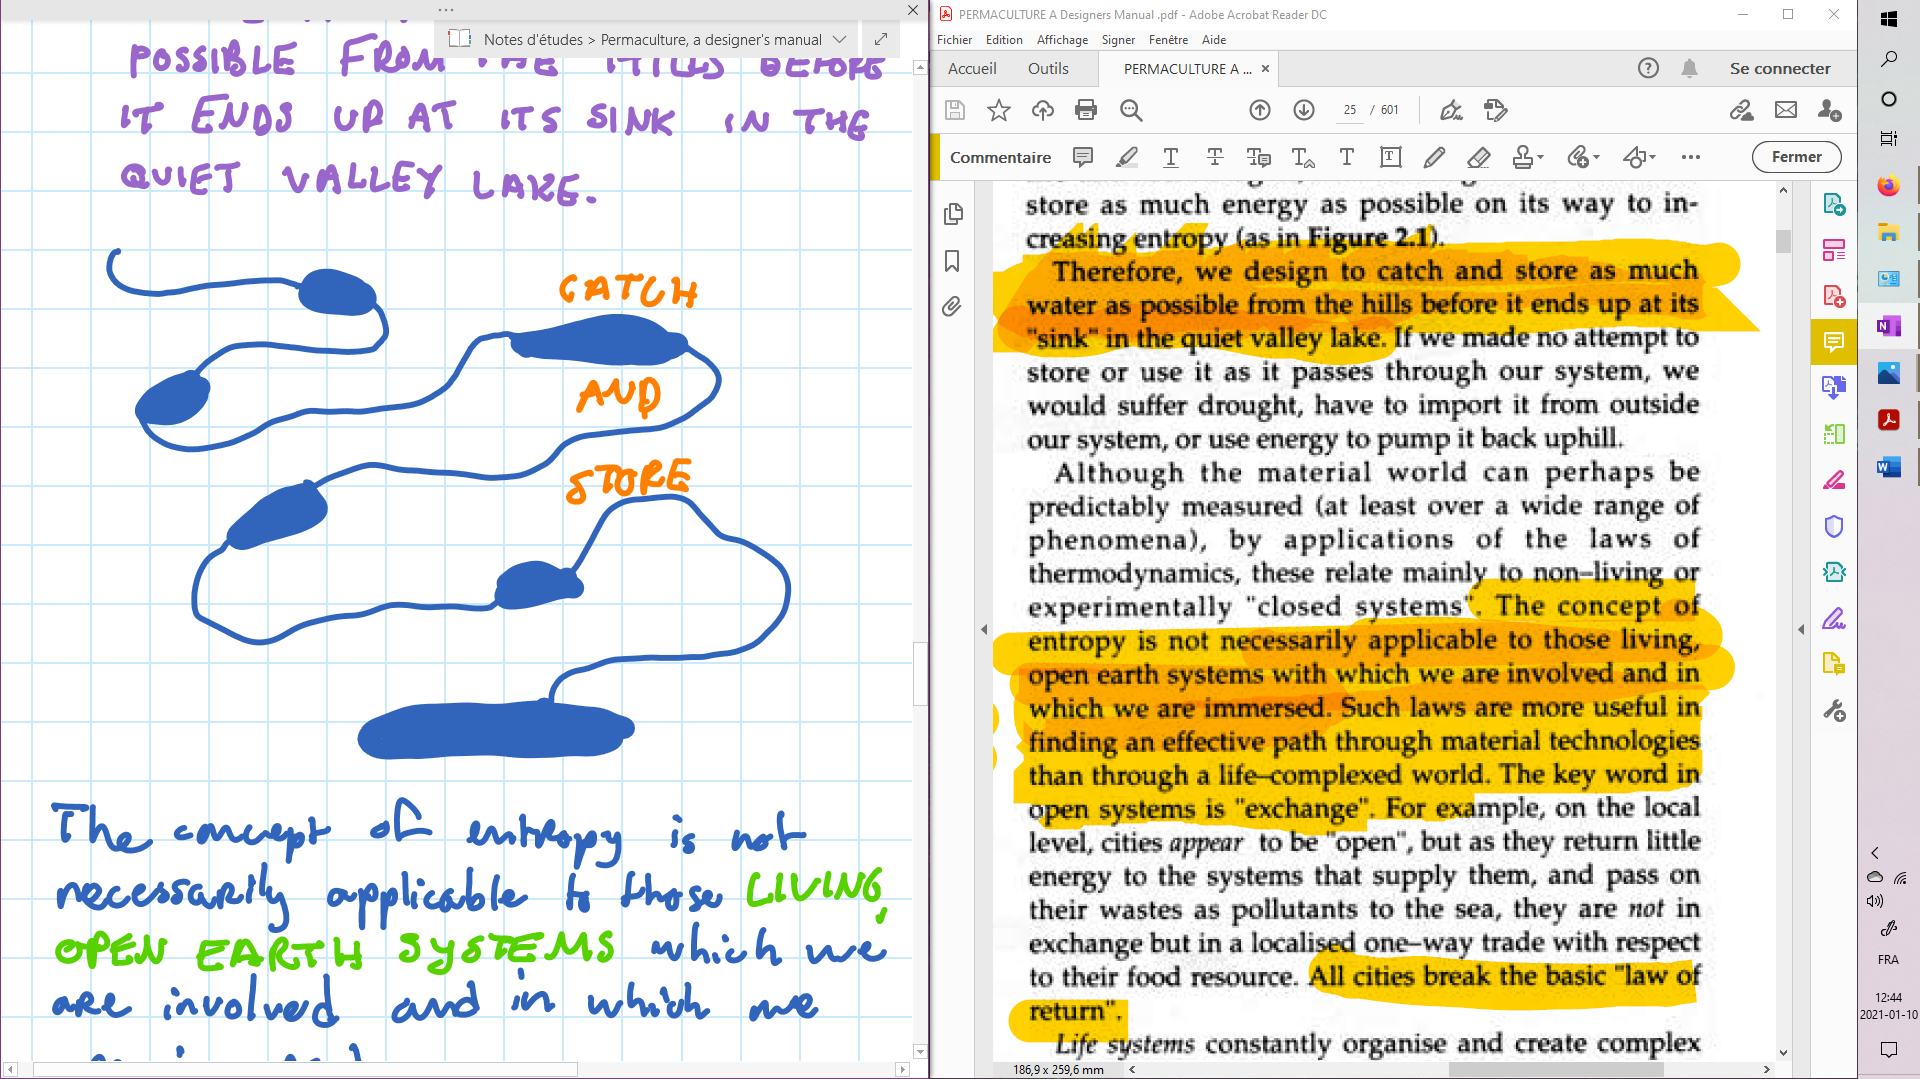Select the pencil drawing tool
This screenshot has width=1920, height=1079.
pos(1434,157)
